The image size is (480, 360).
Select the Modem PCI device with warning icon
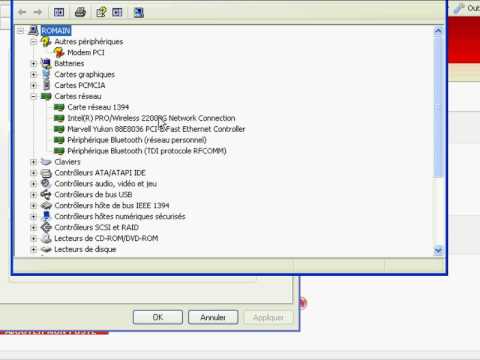click(86, 52)
